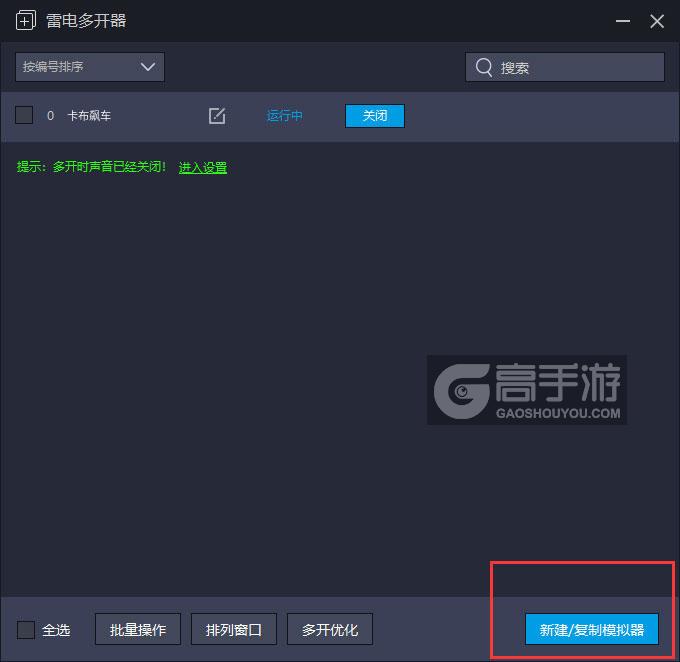Screen dimensions: 680x662
Task: Click 新建/复制模拟器 button
Action: point(592,629)
